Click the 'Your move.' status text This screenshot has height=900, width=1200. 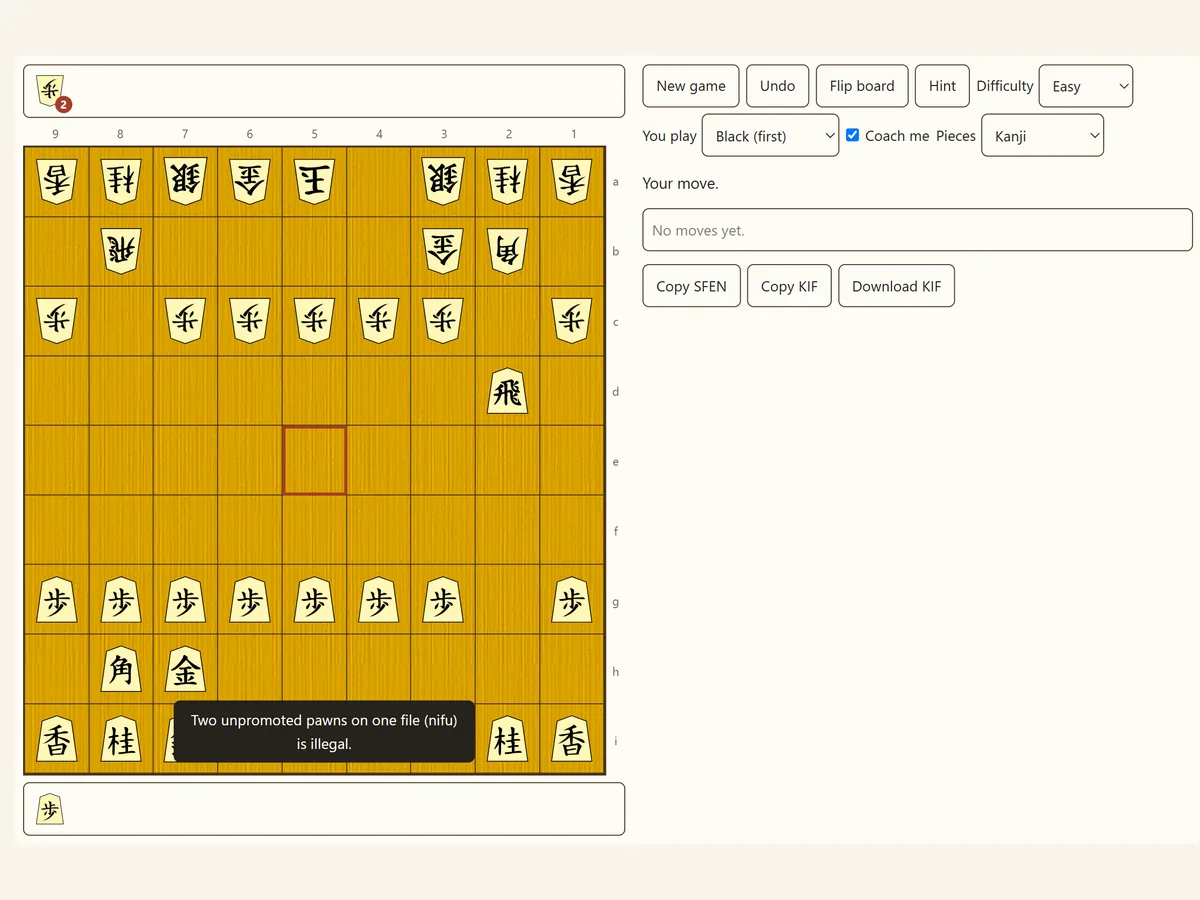680,183
